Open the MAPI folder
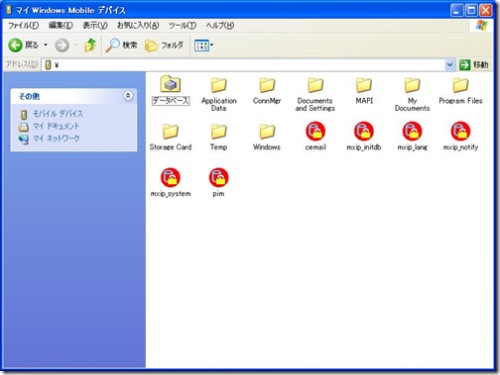 pyautogui.click(x=364, y=85)
